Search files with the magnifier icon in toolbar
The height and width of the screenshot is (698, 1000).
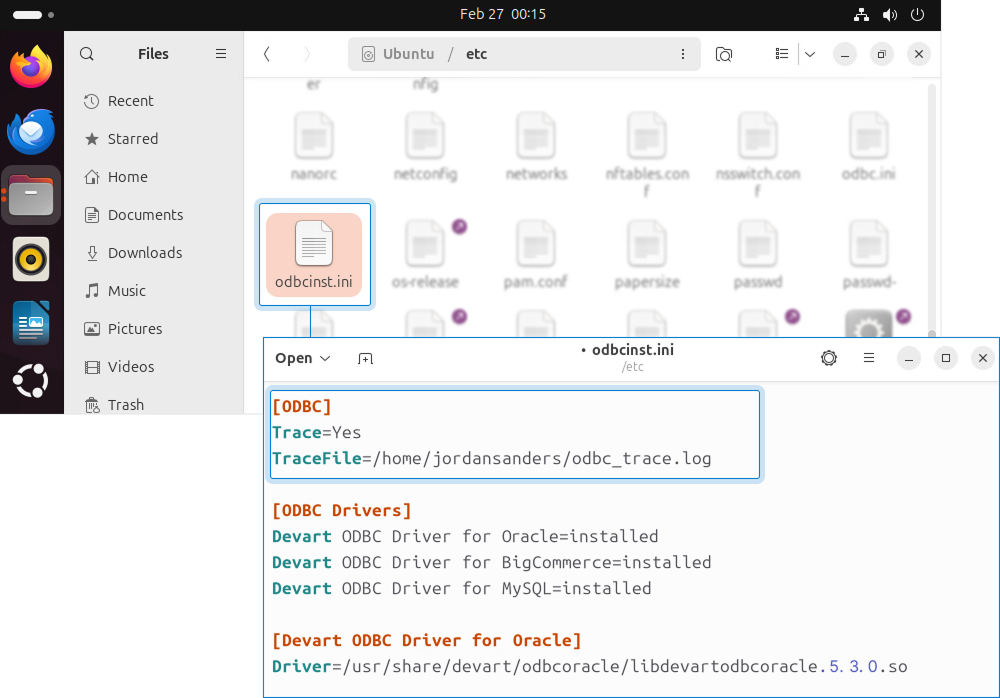pyautogui.click(x=724, y=54)
